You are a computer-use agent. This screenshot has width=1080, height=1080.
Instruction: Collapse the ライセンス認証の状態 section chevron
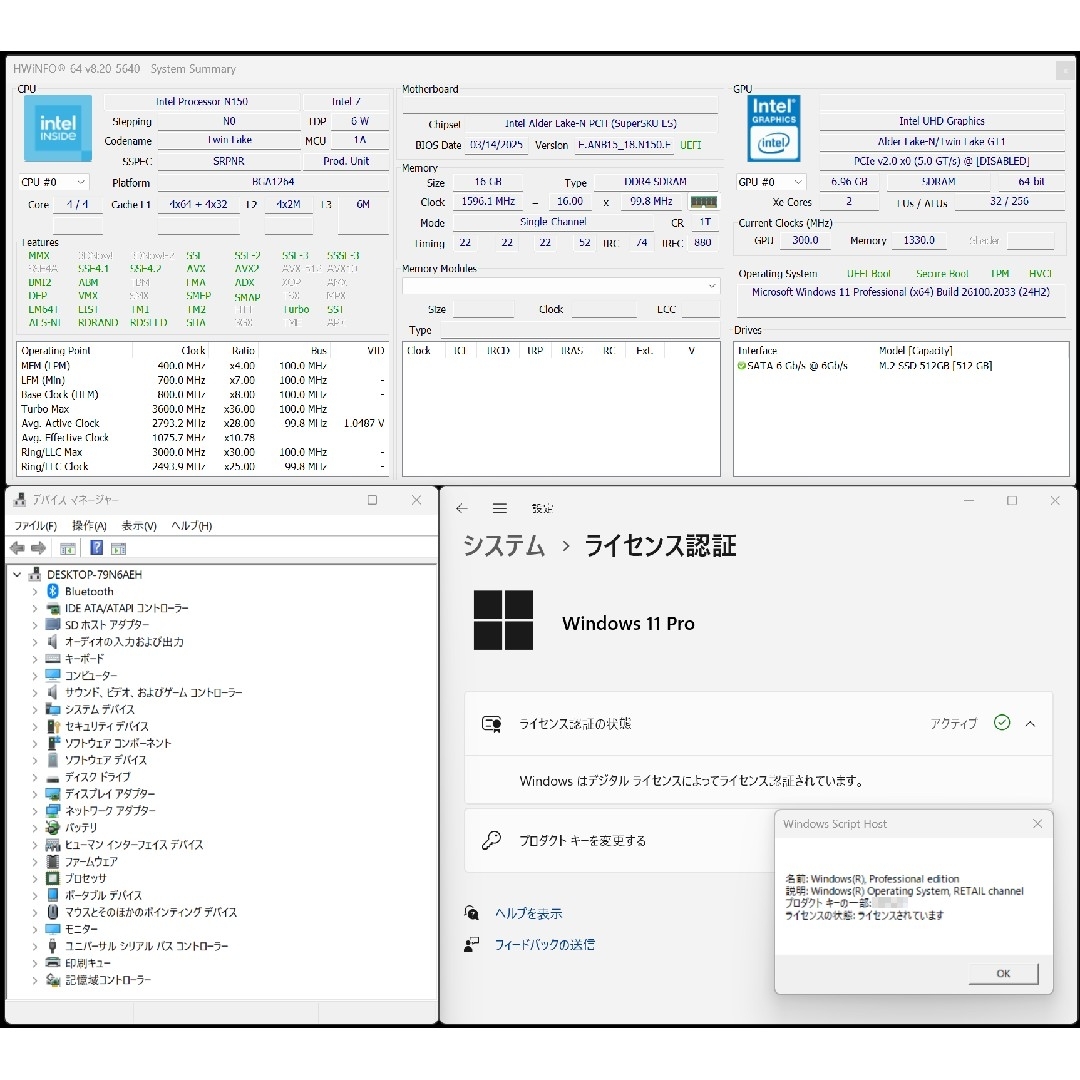1030,724
